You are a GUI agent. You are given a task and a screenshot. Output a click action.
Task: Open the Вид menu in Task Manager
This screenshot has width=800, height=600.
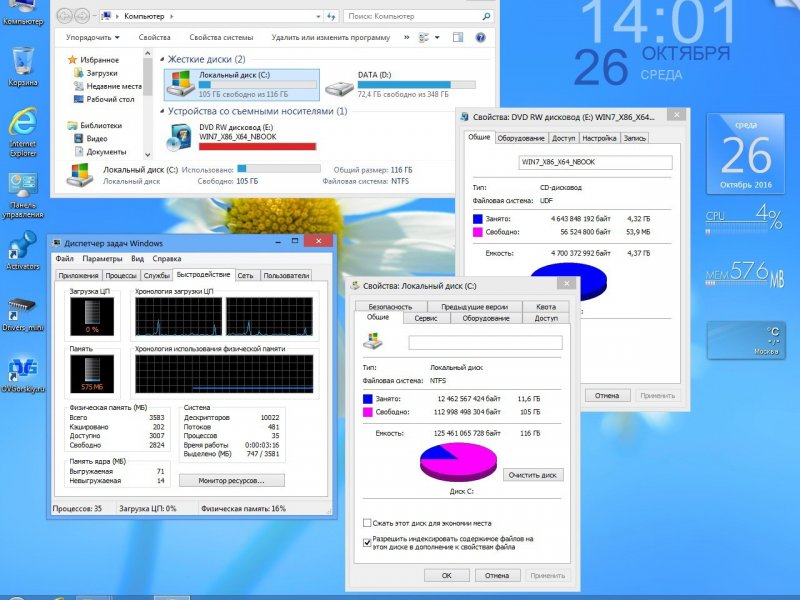pos(137,259)
